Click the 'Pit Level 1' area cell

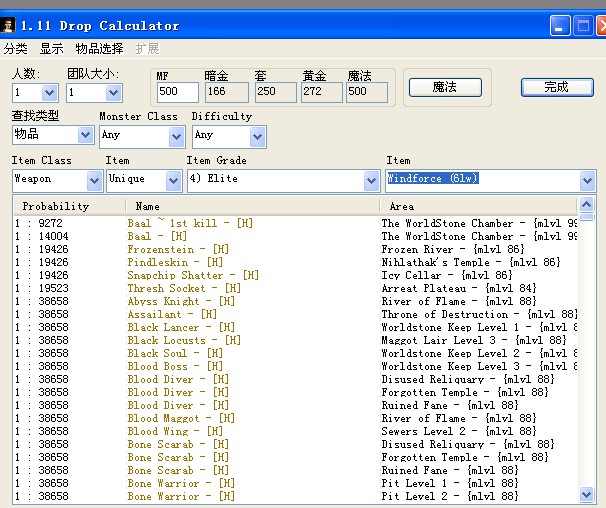click(x=449, y=483)
